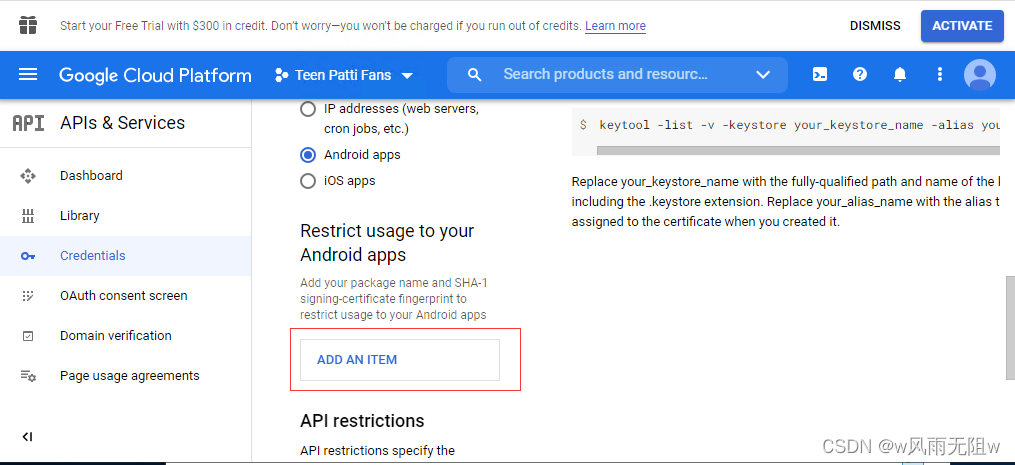Open the Teen Patti Fans project dropdown
1015x465 pixels.
(x=343, y=75)
